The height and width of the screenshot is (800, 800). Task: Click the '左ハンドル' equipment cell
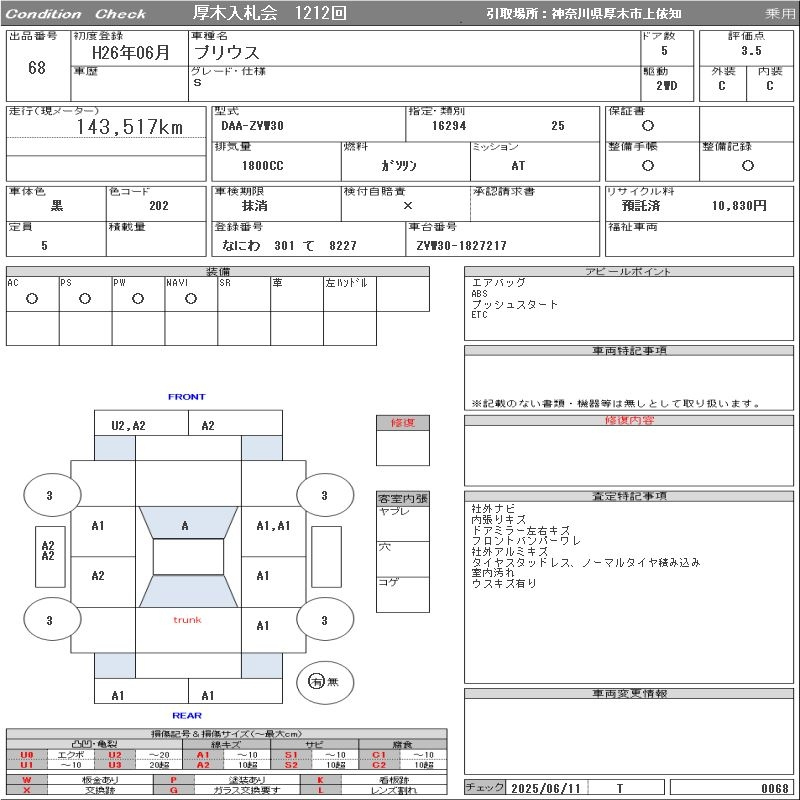(x=350, y=294)
